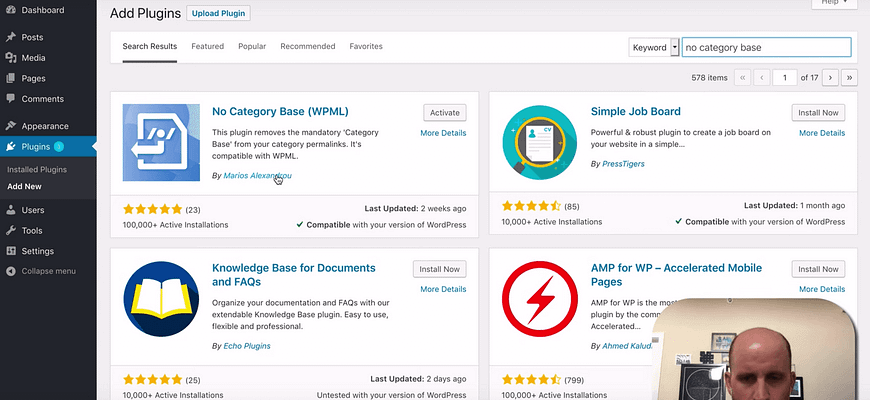Open More Details for Simple Job Board

822,133
